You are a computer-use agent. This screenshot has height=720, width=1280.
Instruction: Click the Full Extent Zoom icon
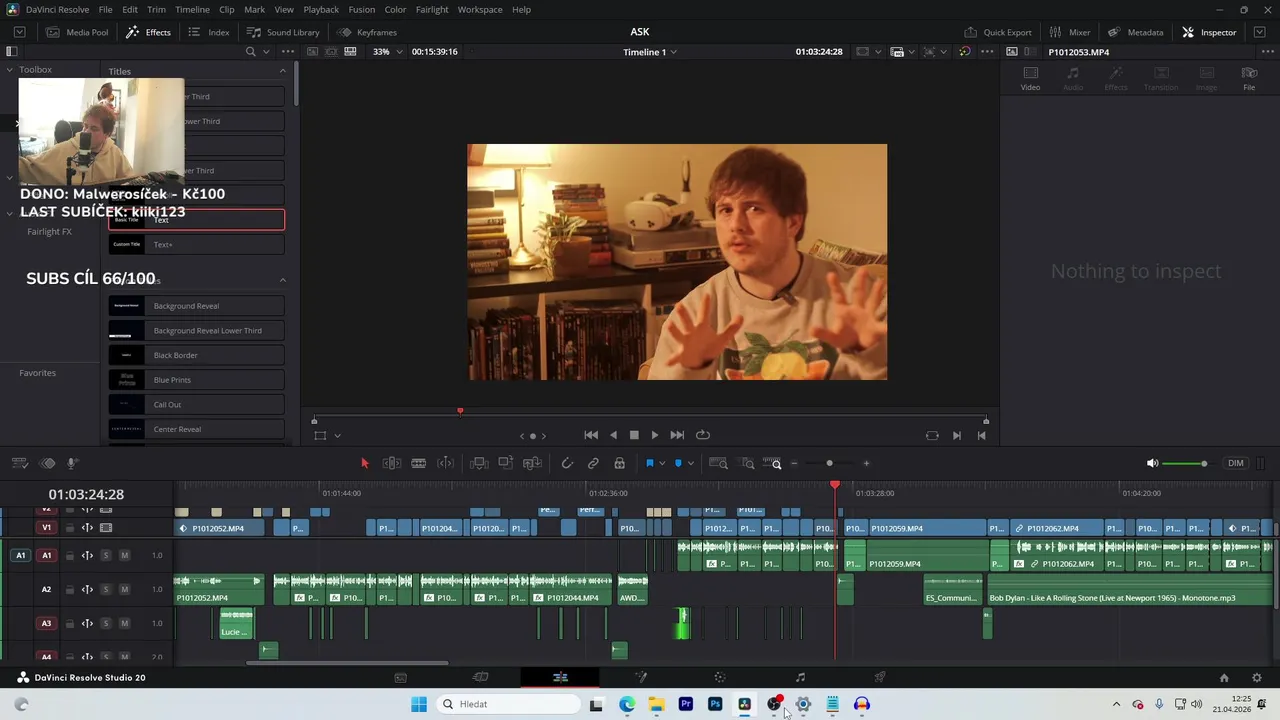[x=718, y=463]
